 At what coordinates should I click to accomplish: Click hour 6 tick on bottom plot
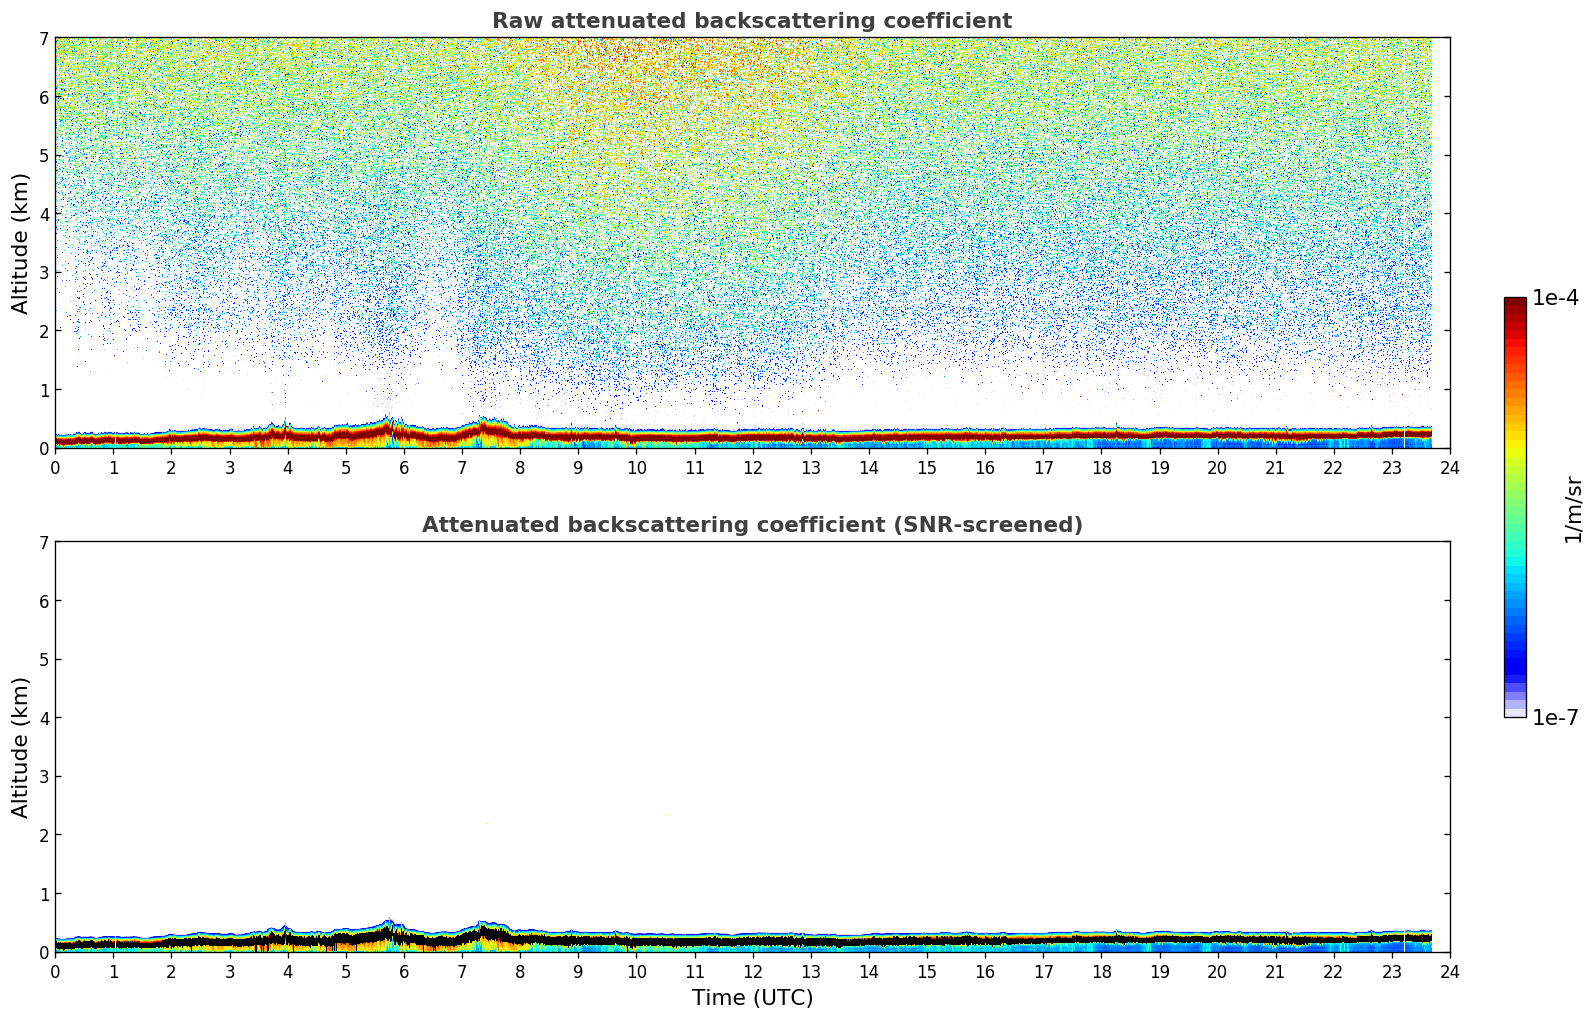click(404, 971)
